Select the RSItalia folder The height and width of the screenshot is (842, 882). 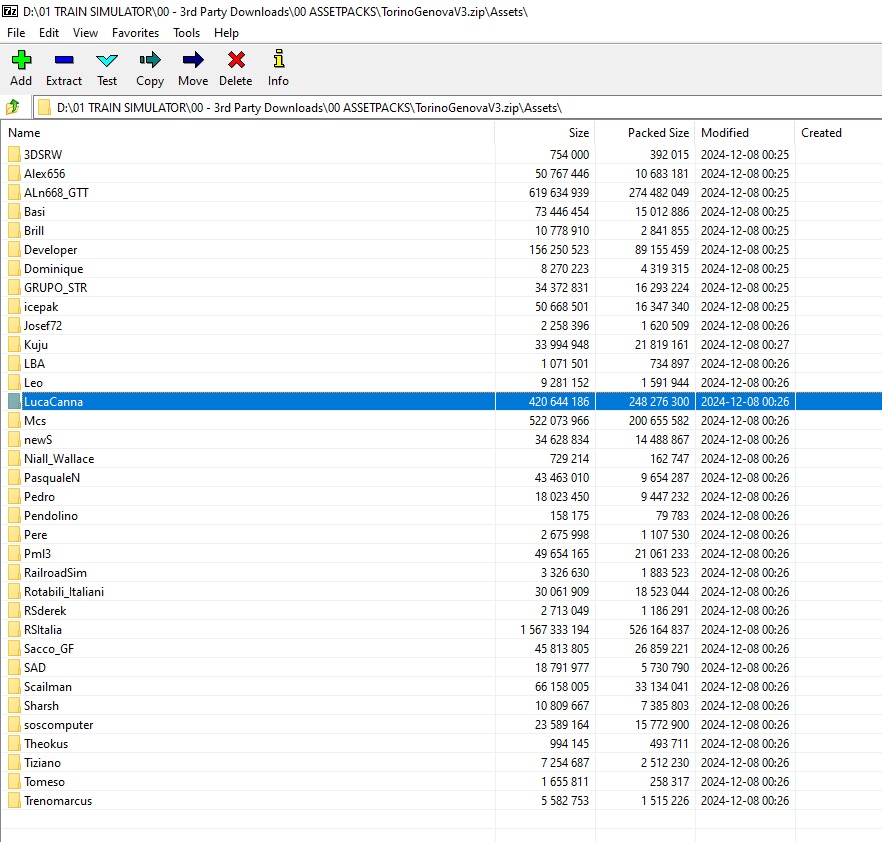(x=43, y=630)
